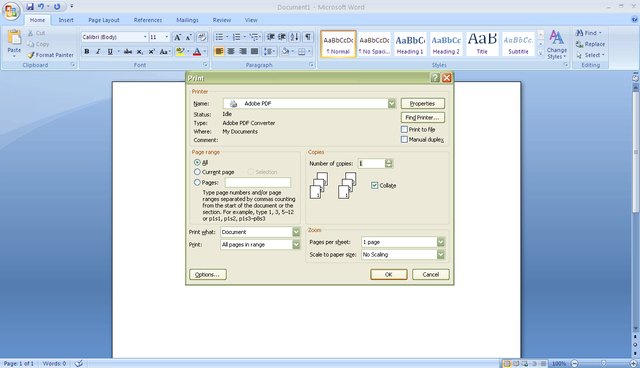Click the Zoom in plus button

point(634,363)
